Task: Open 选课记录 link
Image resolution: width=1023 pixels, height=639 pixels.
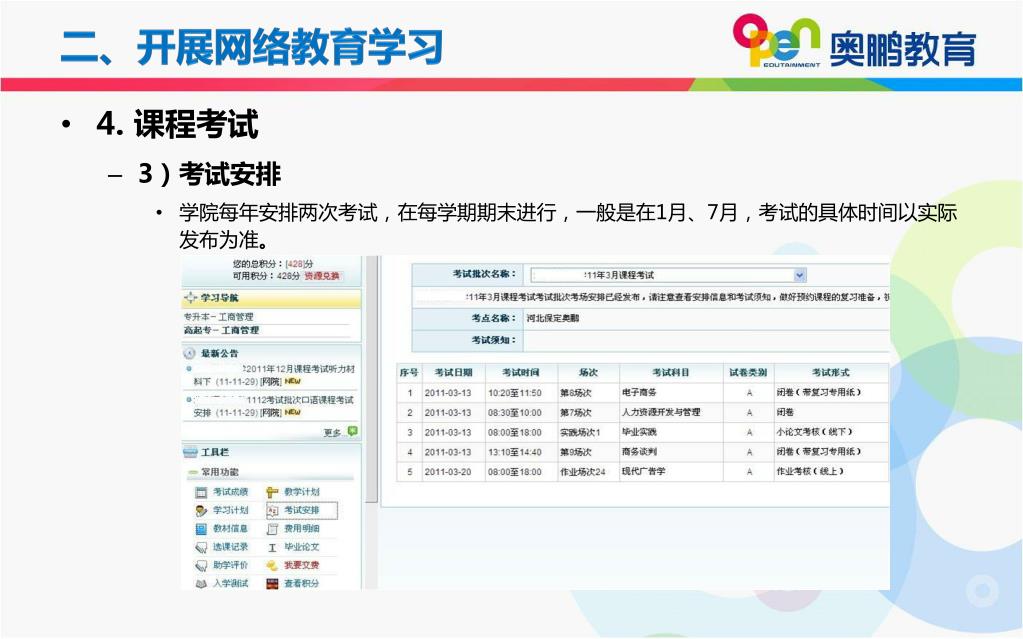Action: pyautogui.click(x=230, y=547)
